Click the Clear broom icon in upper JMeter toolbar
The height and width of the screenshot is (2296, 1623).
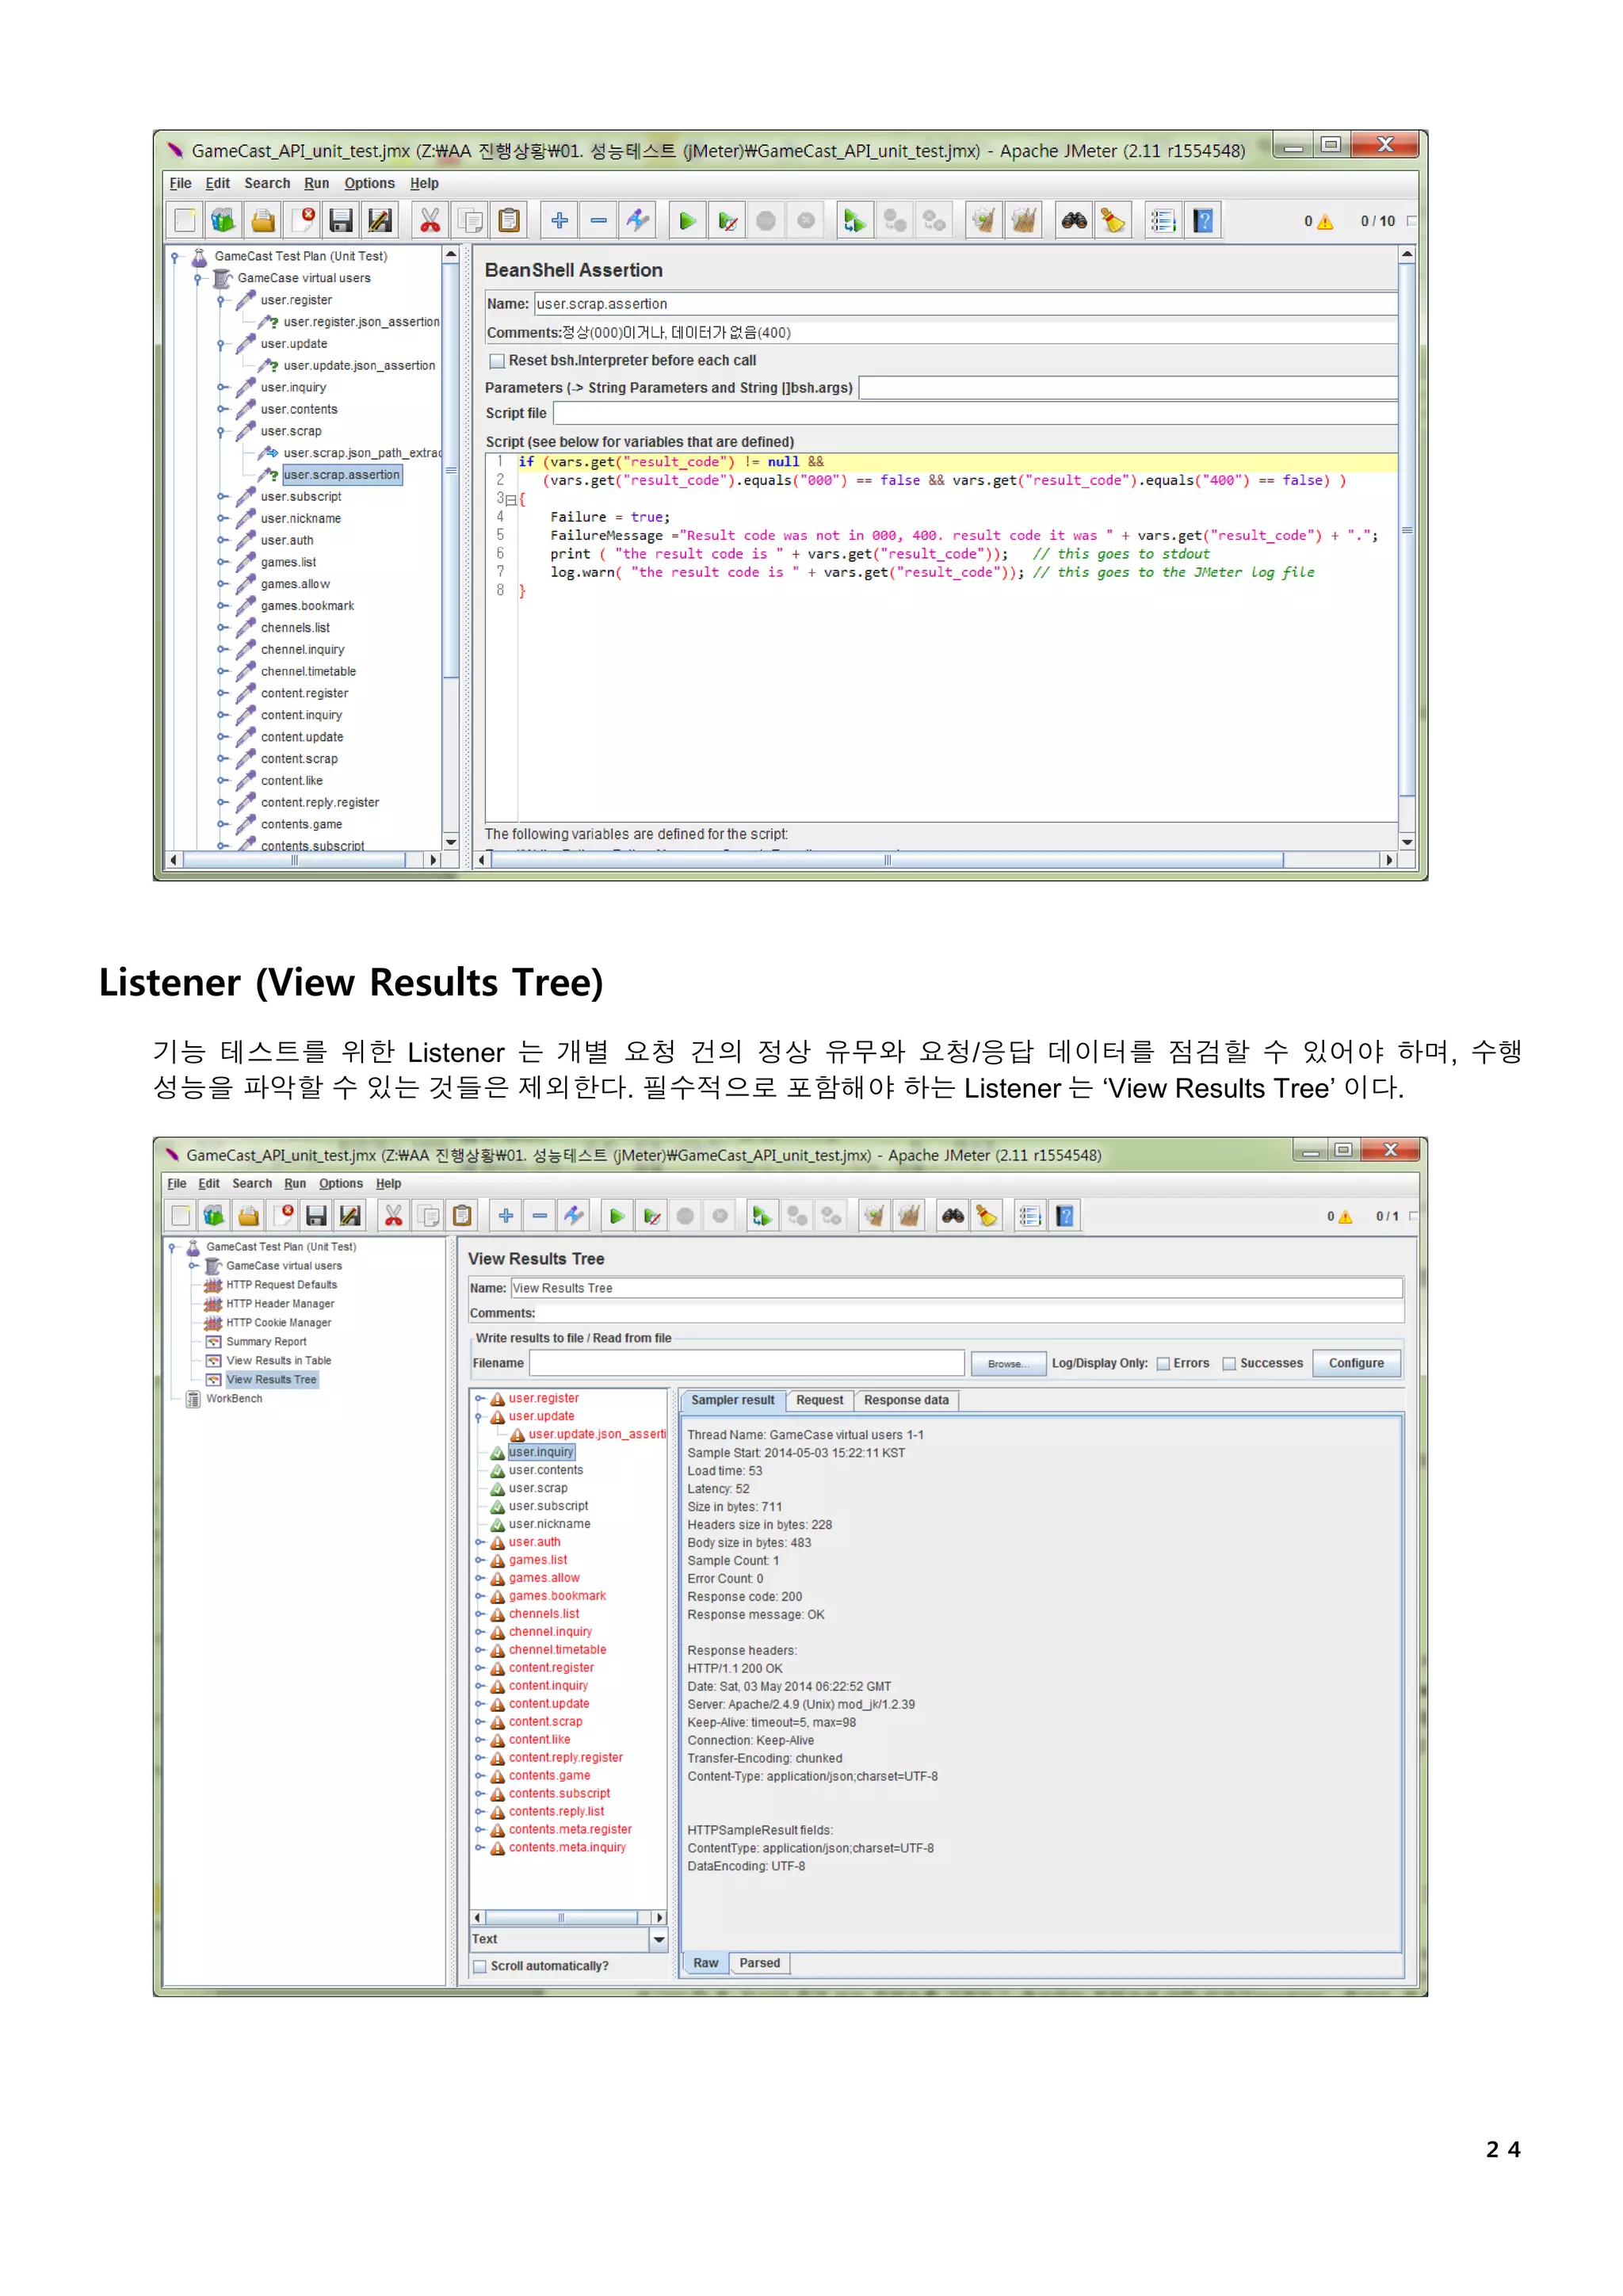coord(1113,220)
